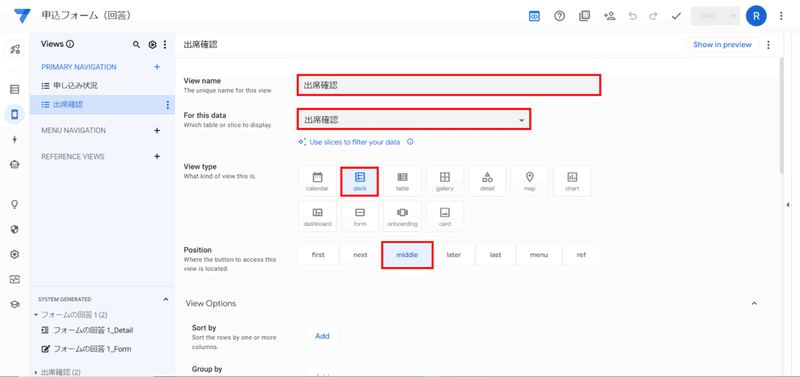Open the Settings gear icon in sidebar
Image resolution: width=800 pixels, height=377 pixels.
[15, 254]
